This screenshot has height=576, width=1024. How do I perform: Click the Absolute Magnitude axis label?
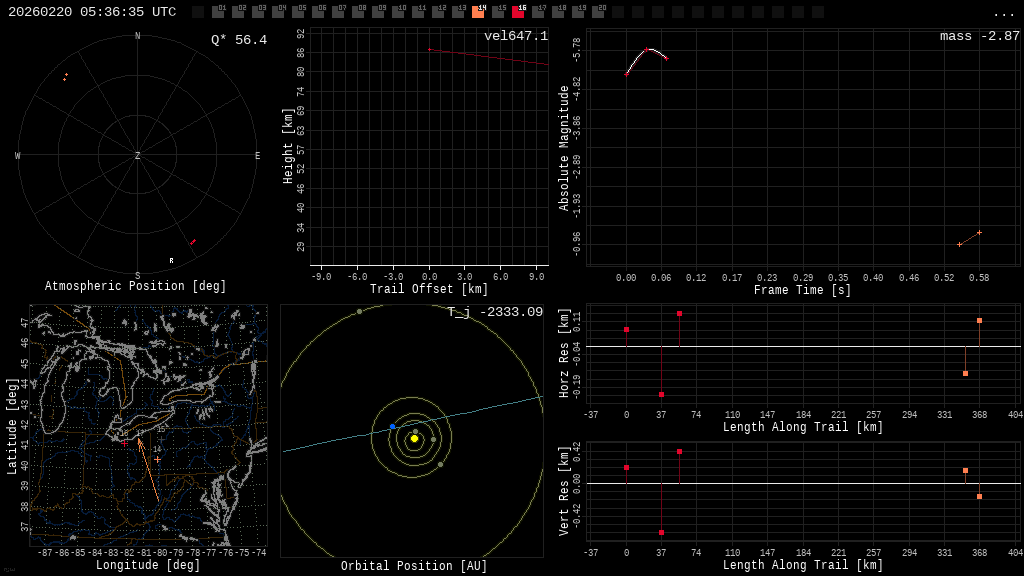click(x=564, y=148)
